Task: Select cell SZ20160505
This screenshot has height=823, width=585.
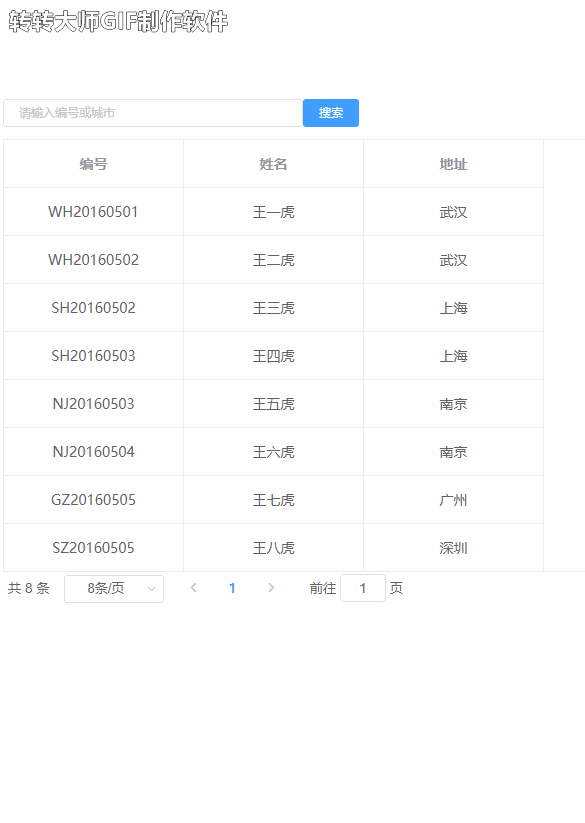Action: pyautogui.click(x=93, y=548)
